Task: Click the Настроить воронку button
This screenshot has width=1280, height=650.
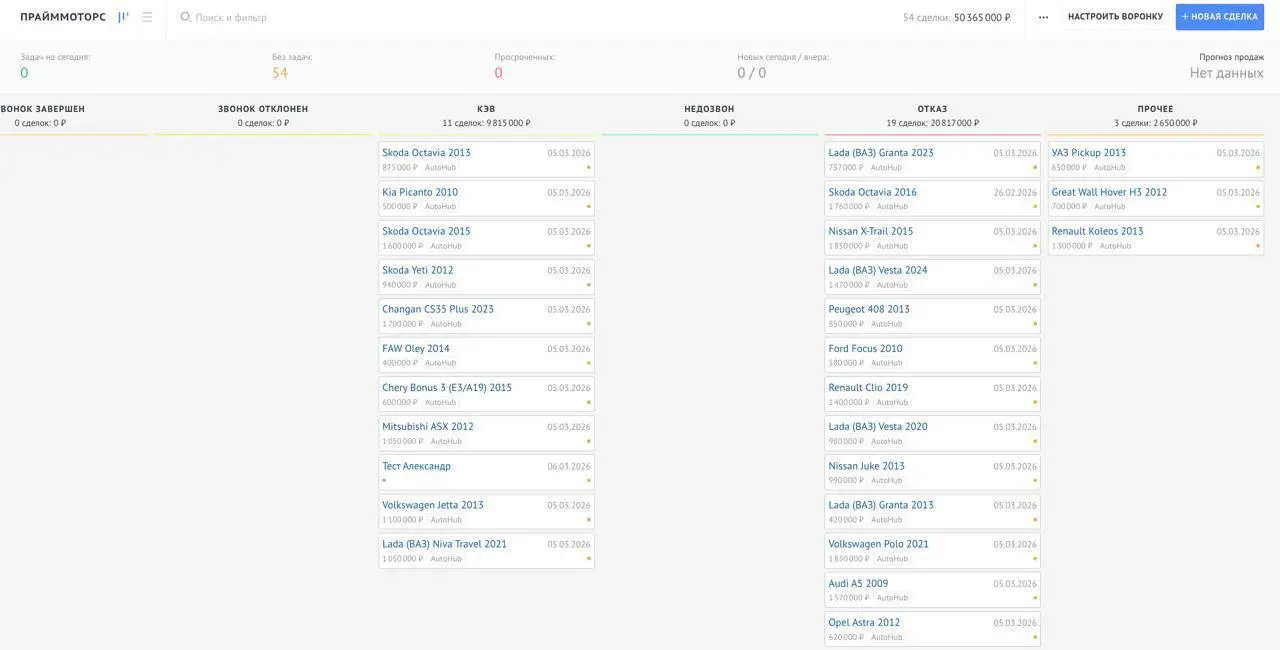Action: click(1115, 17)
